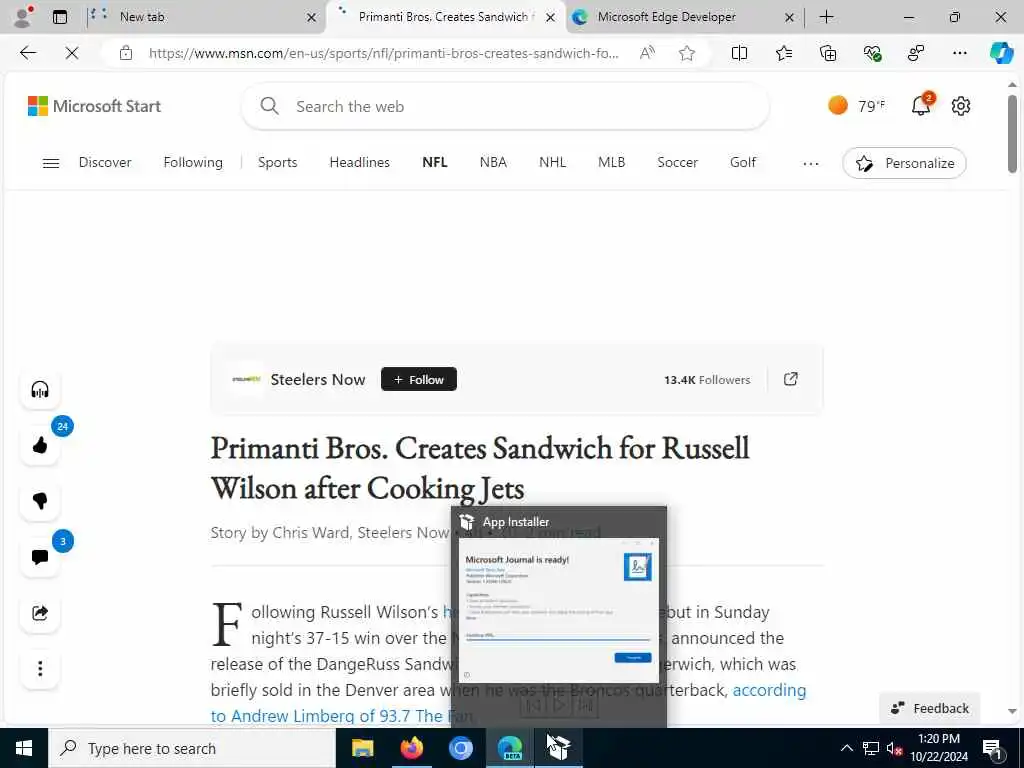Open Chrome from the taskbar

click(x=460, y=748)
